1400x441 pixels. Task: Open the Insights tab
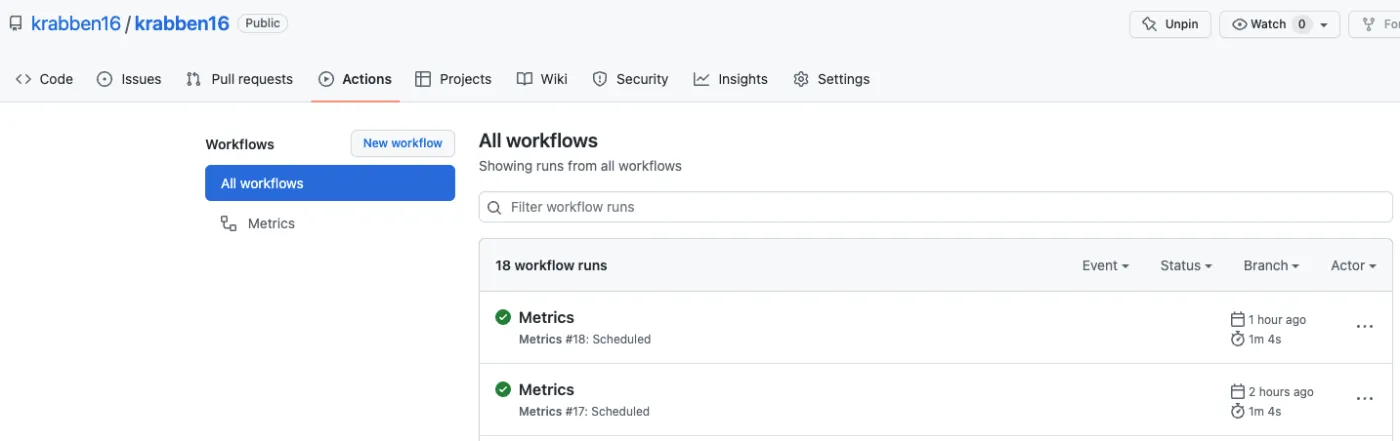731,79
